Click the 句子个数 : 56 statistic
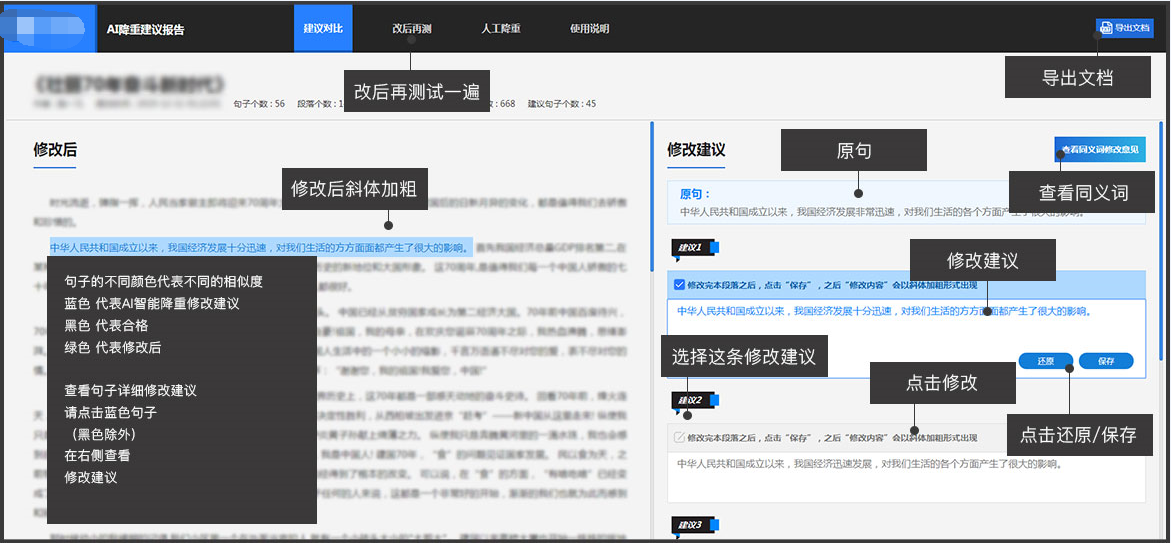1171x543 pixels. pos(259,104)
